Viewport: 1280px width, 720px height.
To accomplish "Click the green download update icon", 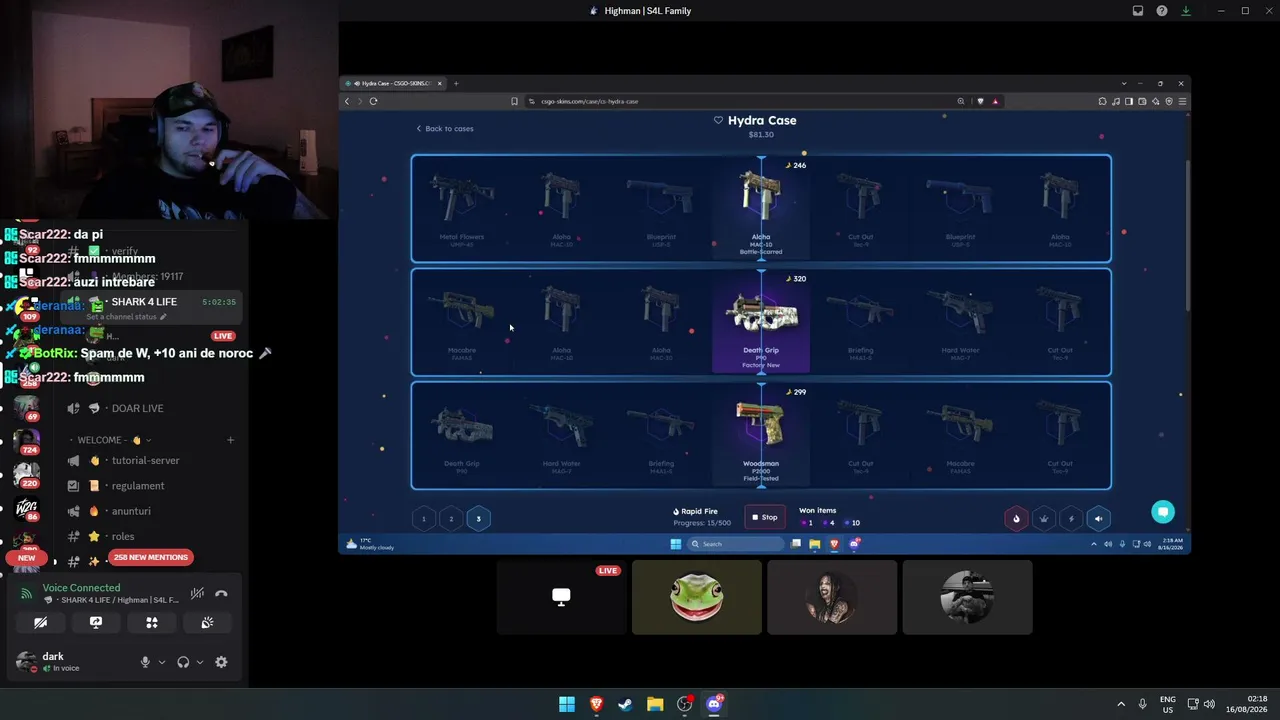I will 1186,11.
